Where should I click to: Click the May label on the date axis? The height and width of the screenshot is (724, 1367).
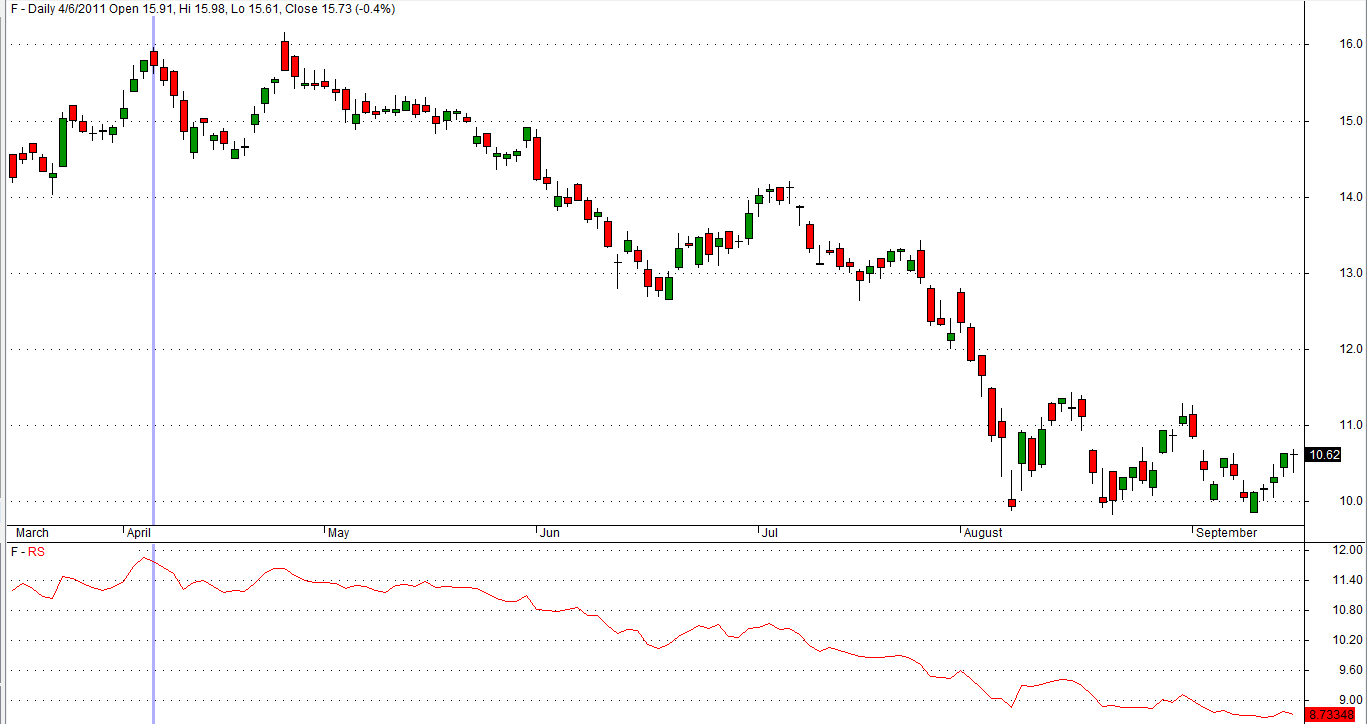(x=340, y=533)
